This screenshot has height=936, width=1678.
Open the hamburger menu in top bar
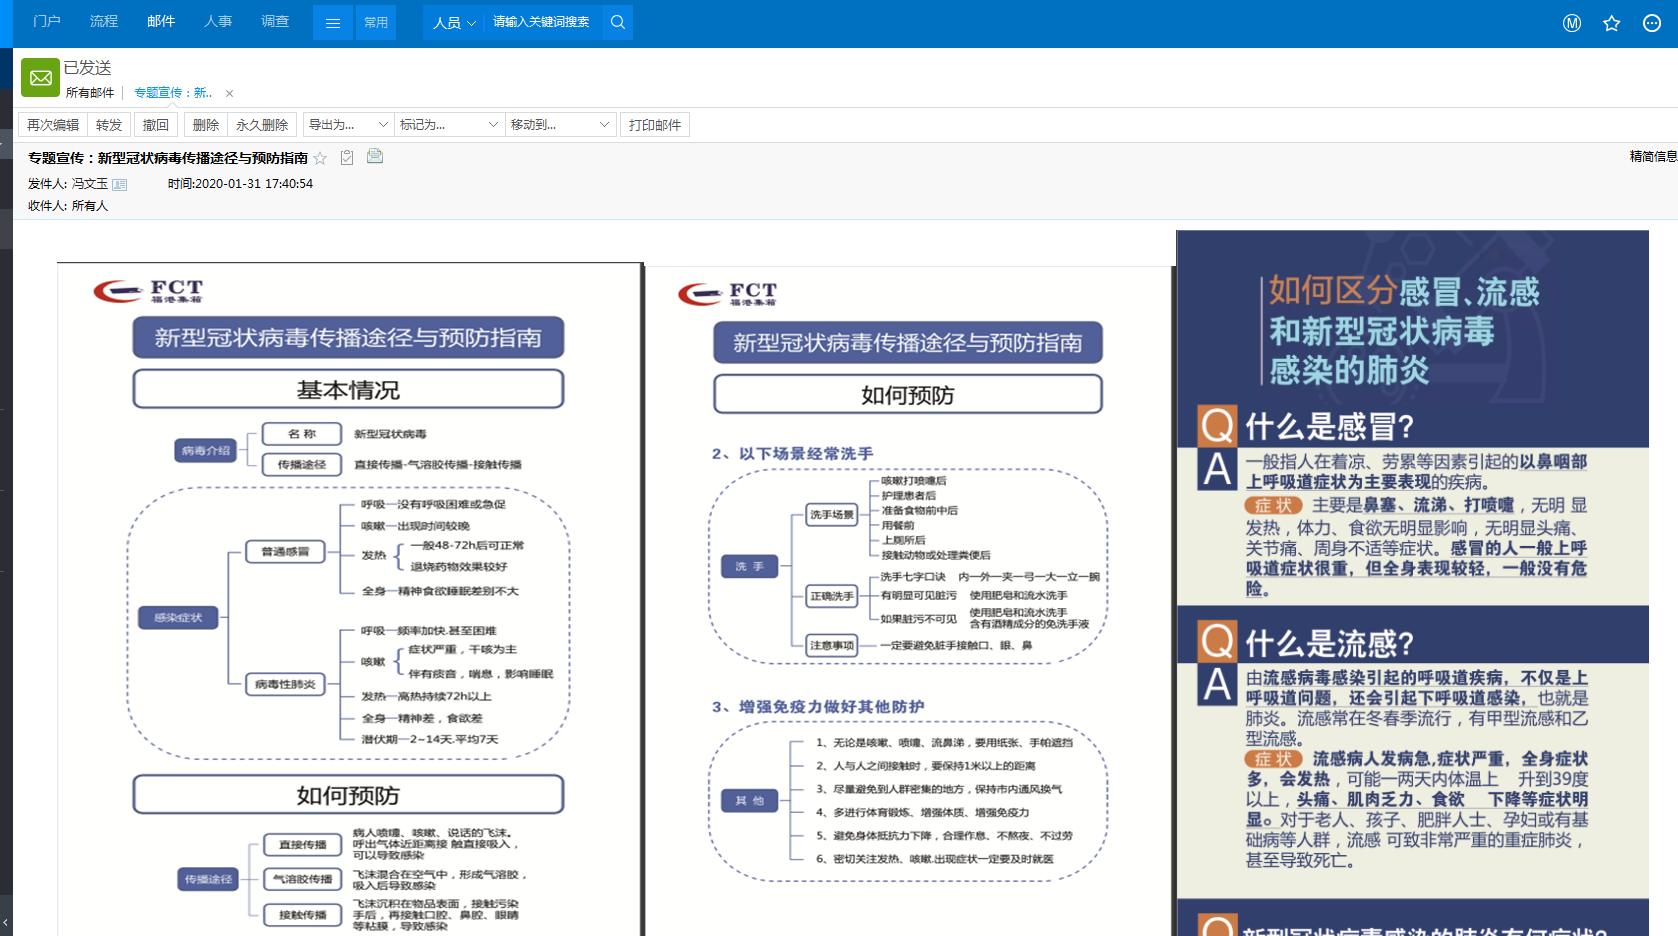[x=333, y=22]
